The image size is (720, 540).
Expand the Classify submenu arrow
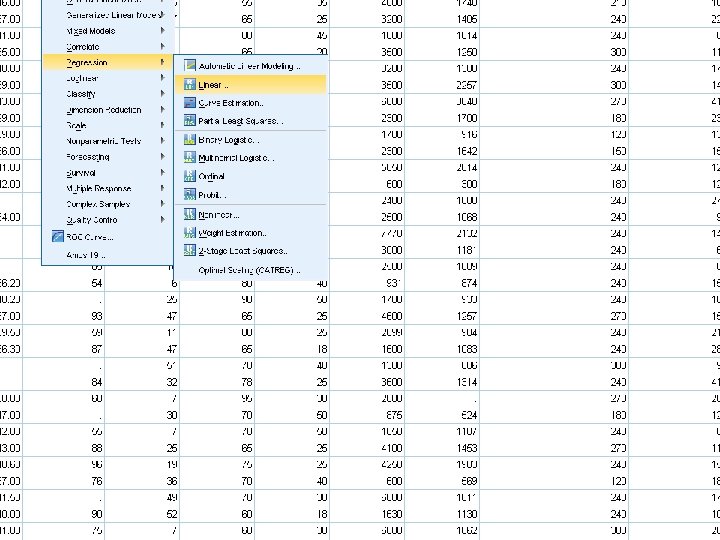pyautogui.click(x=162, y=94)
